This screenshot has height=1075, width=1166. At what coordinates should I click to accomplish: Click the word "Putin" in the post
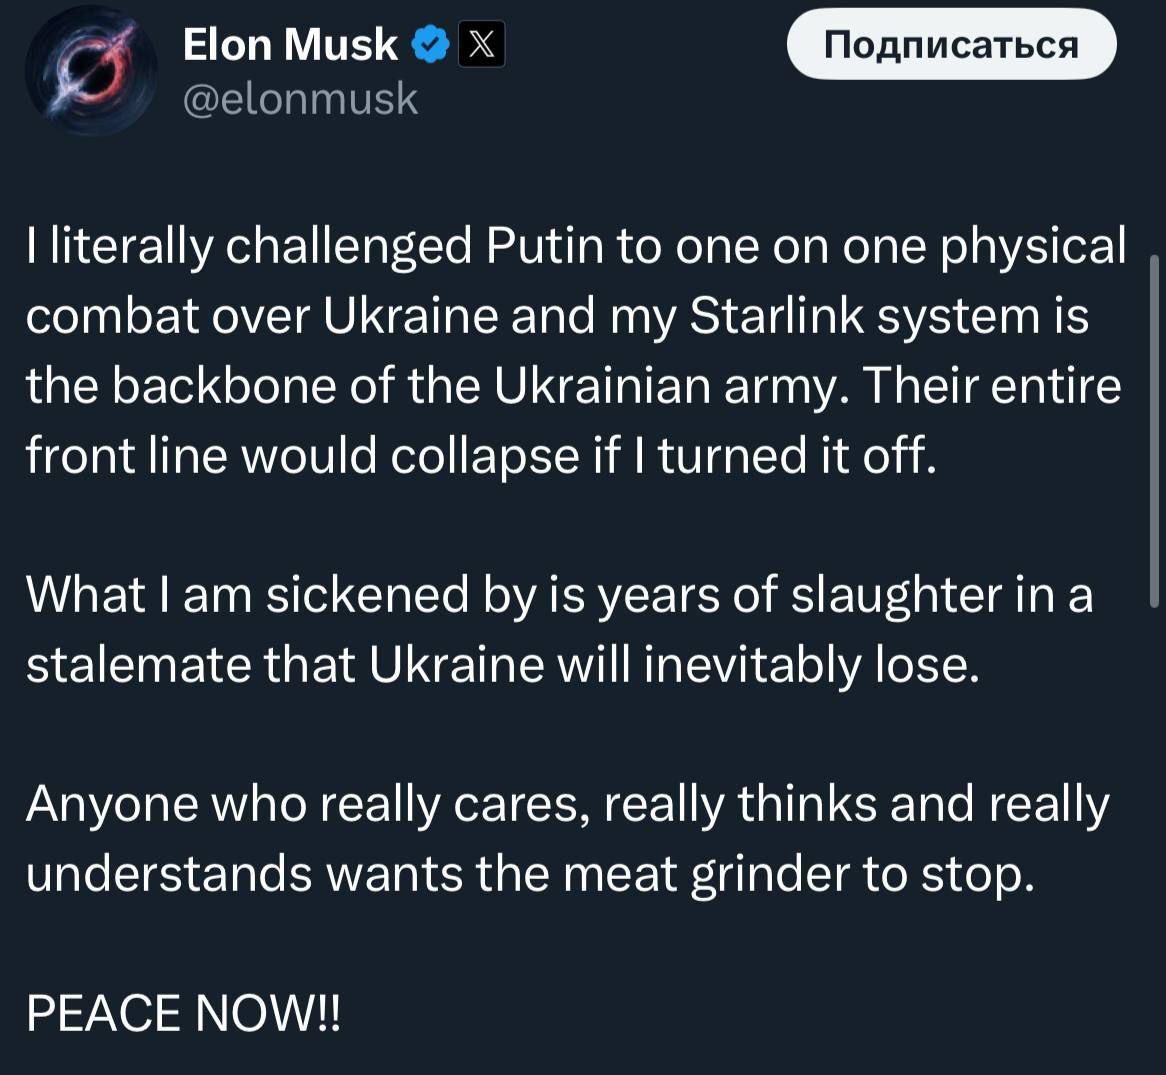[546, 246]
